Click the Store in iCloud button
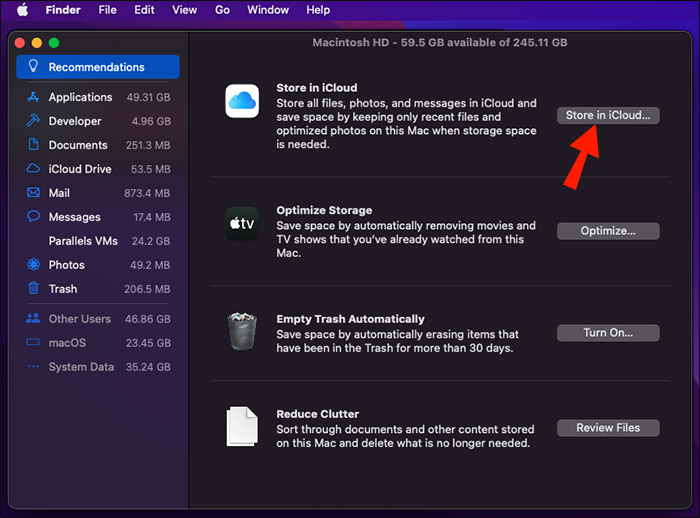 pyautogui.click(x=607, y=115)
